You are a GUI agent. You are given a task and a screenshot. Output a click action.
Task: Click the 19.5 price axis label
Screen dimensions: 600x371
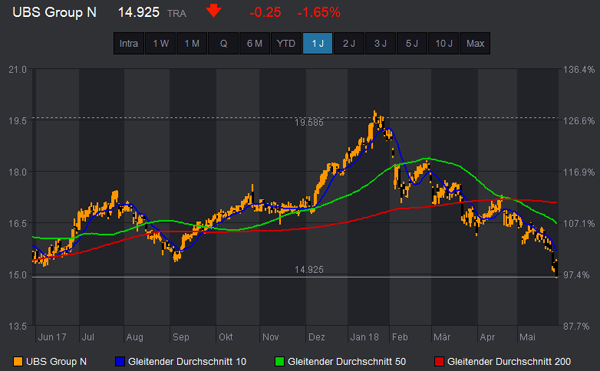coord(18,121)
